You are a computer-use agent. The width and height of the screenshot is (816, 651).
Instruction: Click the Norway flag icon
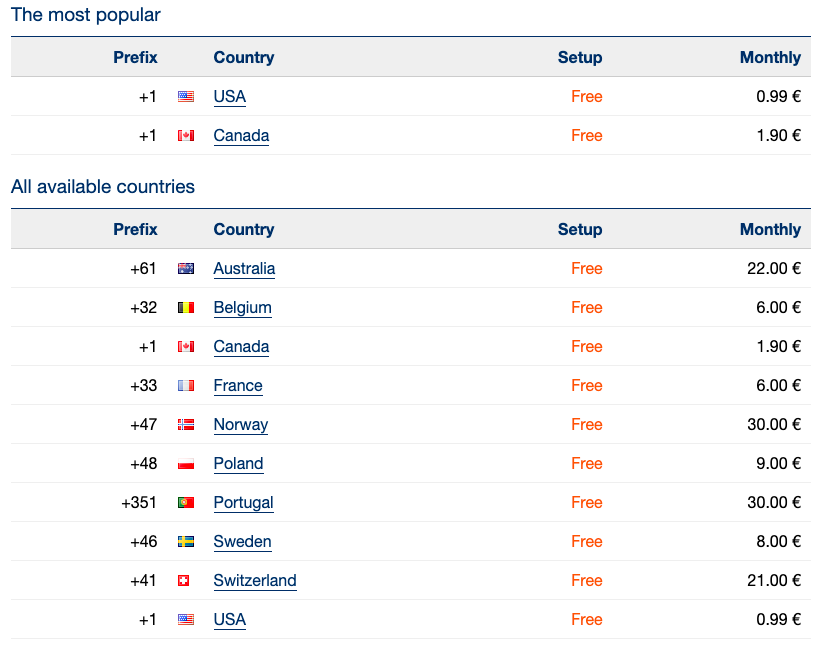pyautogui.click(x=186, y=425)
